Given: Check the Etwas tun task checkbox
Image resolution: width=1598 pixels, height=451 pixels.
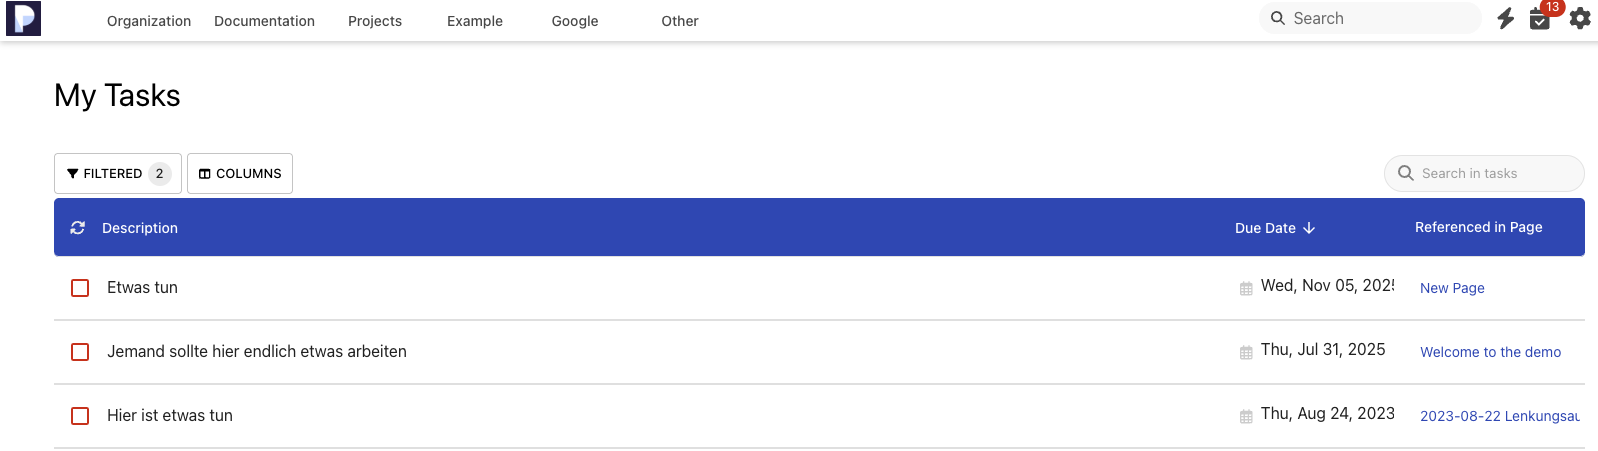Looking at the screenshot, I should click(80, 288).
